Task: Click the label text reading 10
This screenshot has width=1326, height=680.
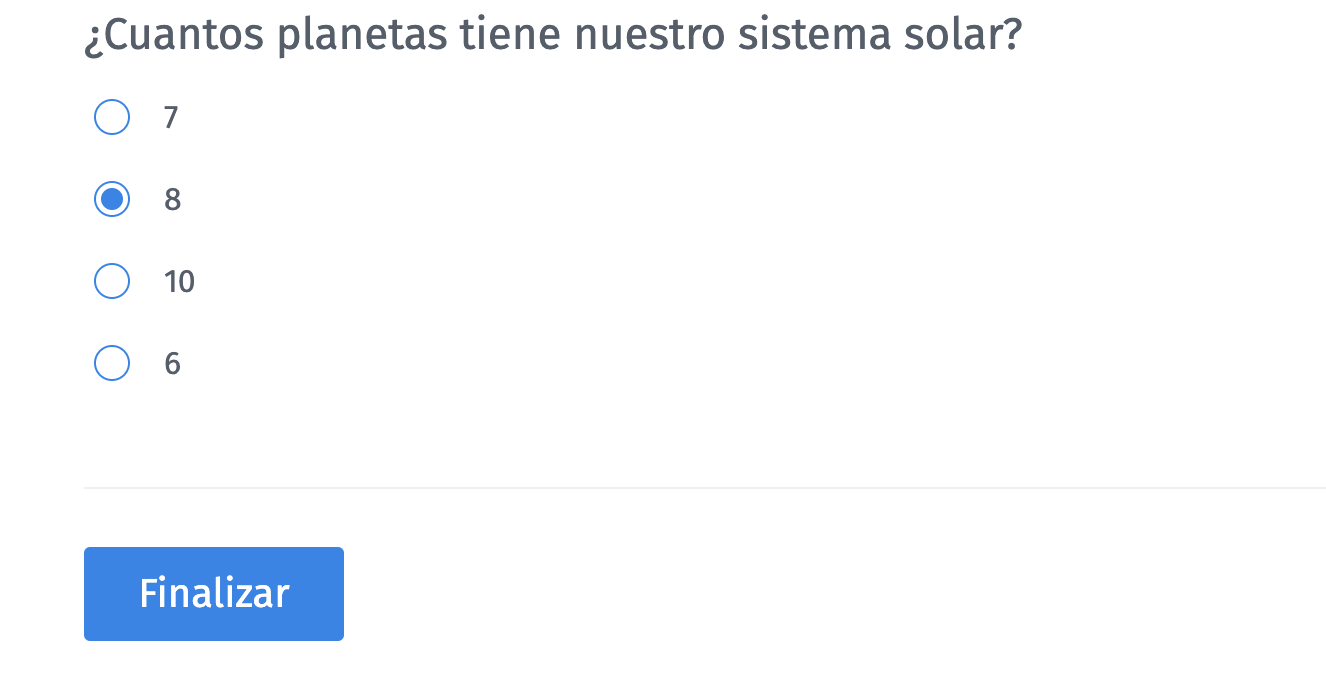Action: [178, 281]
